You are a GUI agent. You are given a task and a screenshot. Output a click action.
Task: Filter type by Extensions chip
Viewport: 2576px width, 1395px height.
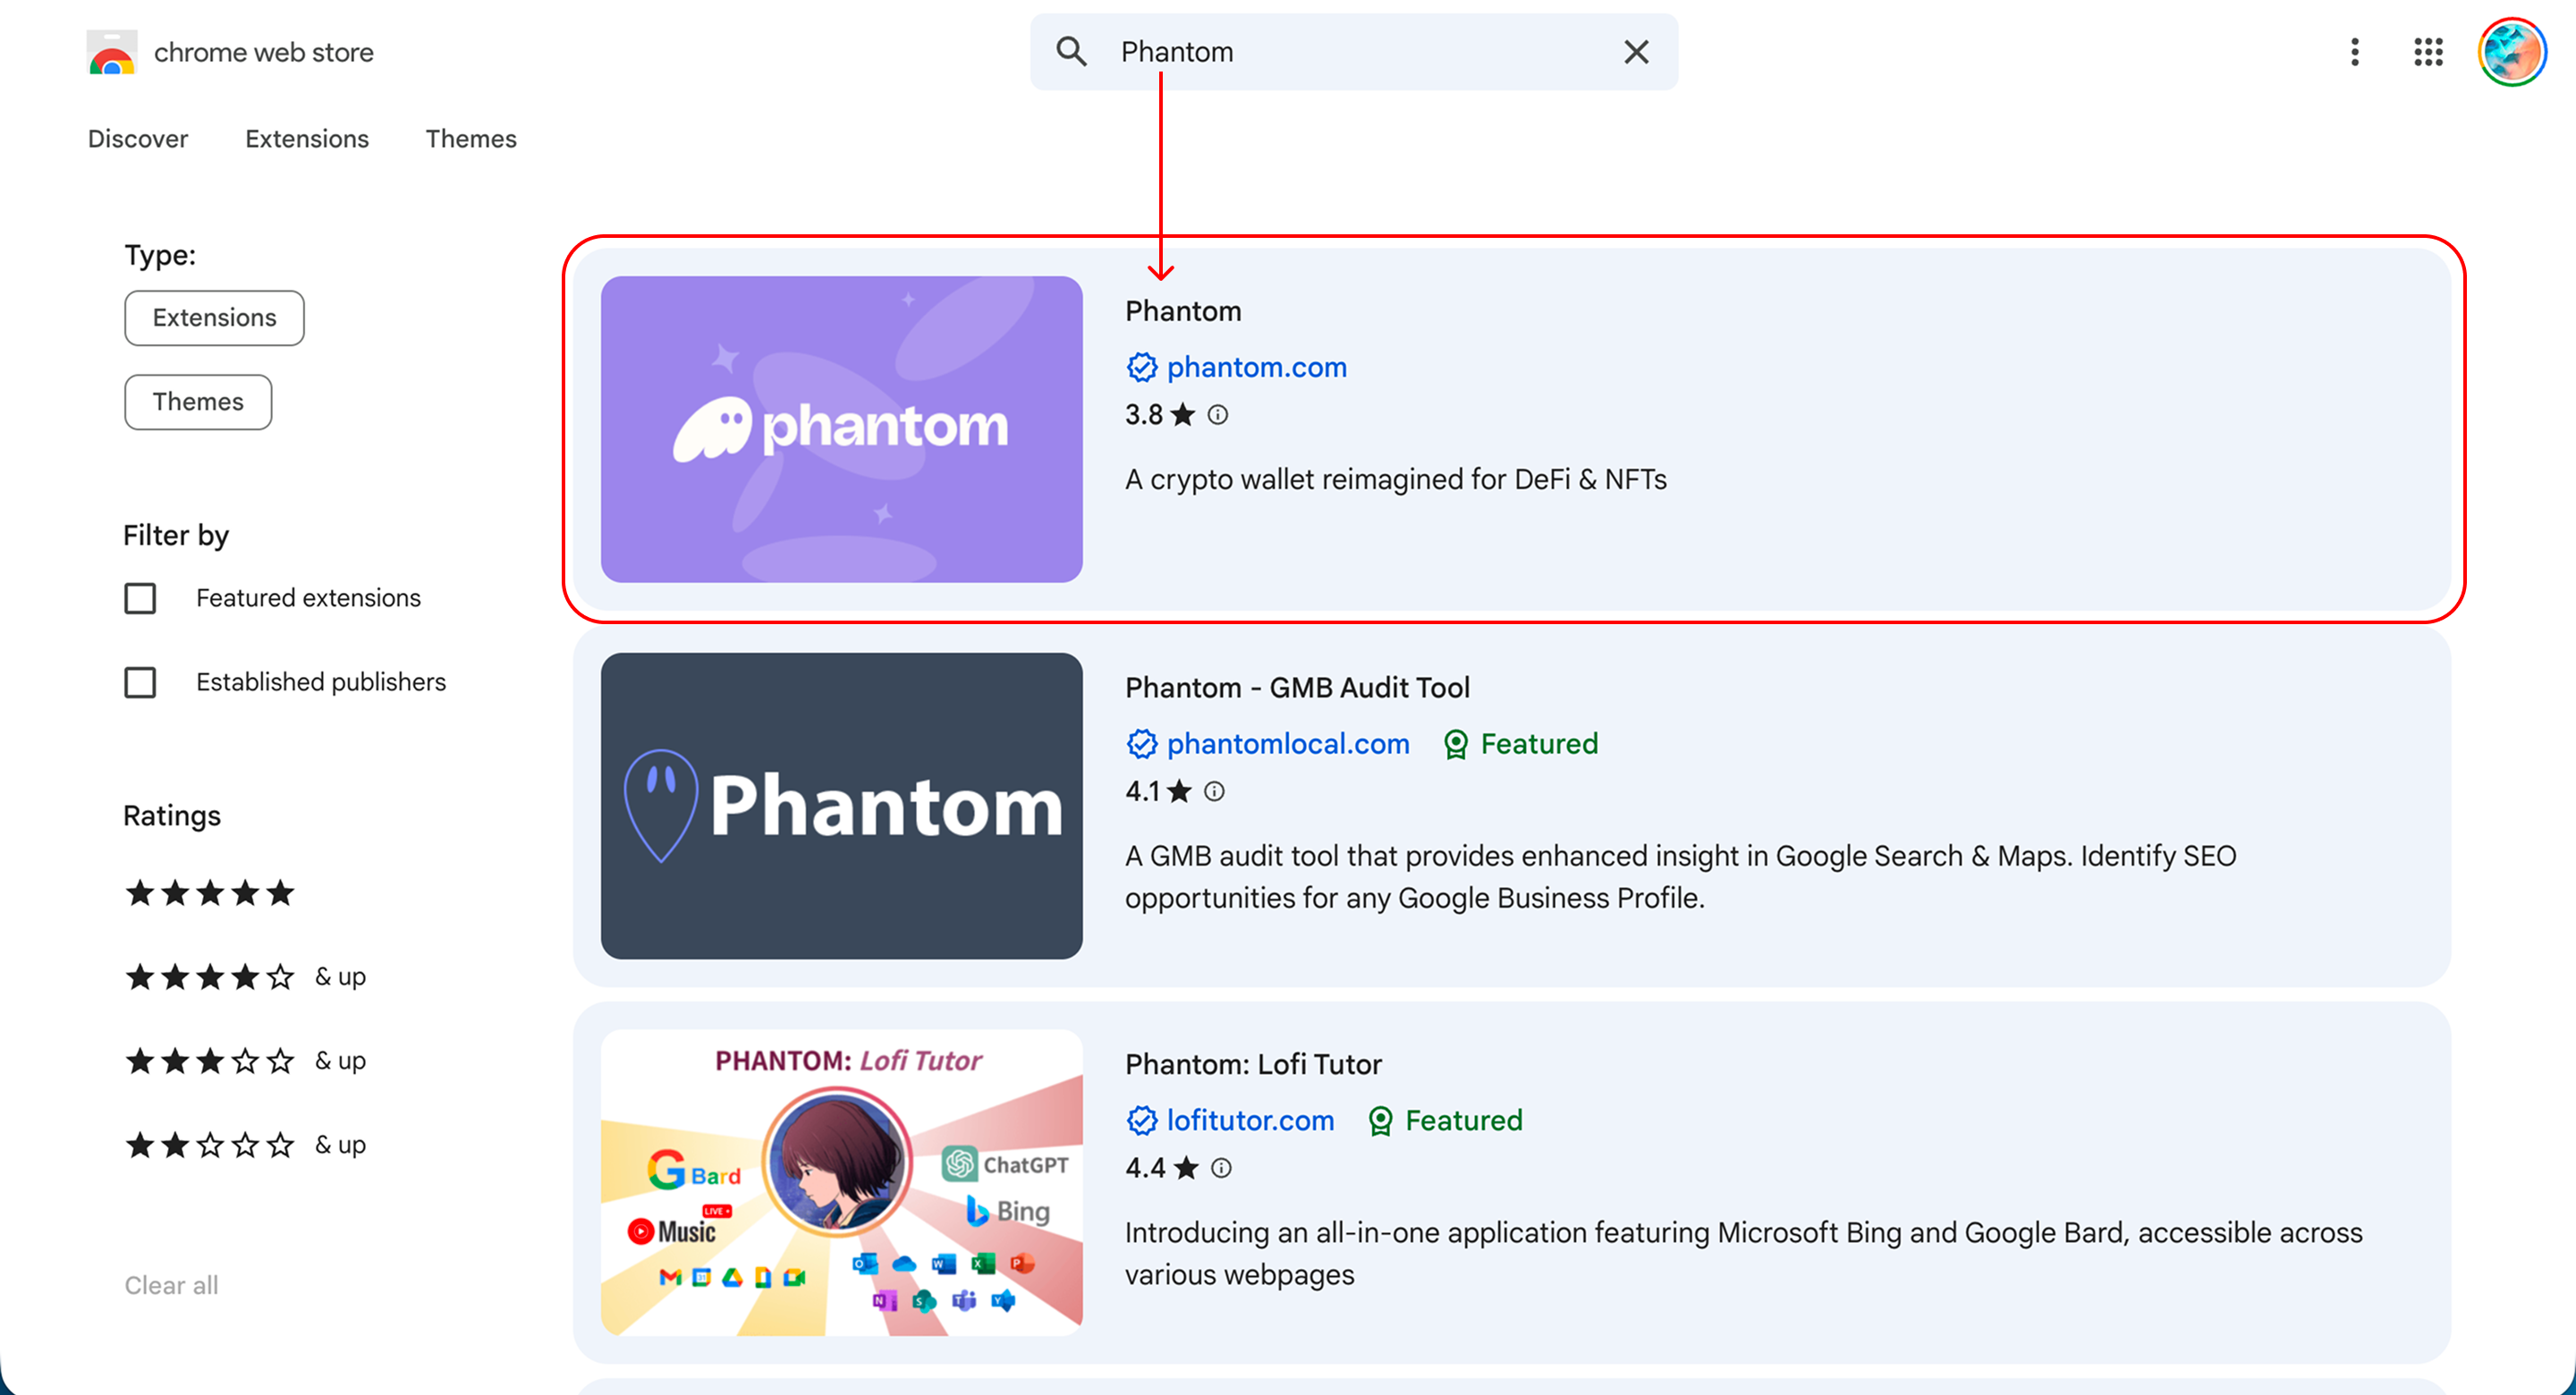pyautogui.click(x=214, y=317)
